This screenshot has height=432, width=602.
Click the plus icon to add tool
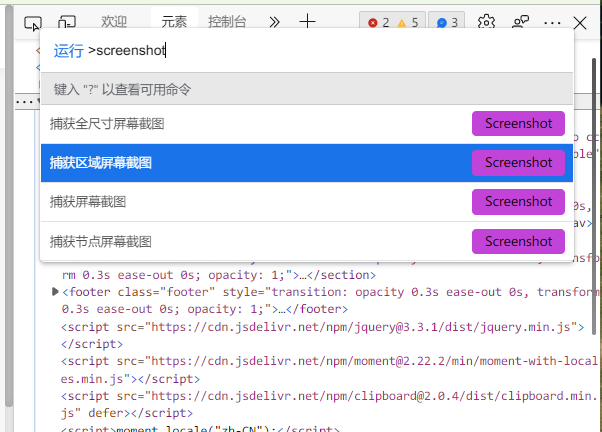pyautogui.click(x=307, y=21)
